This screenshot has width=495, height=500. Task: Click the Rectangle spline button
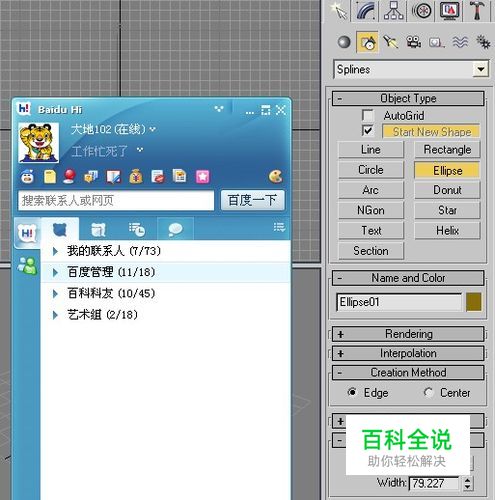point(447,149)
